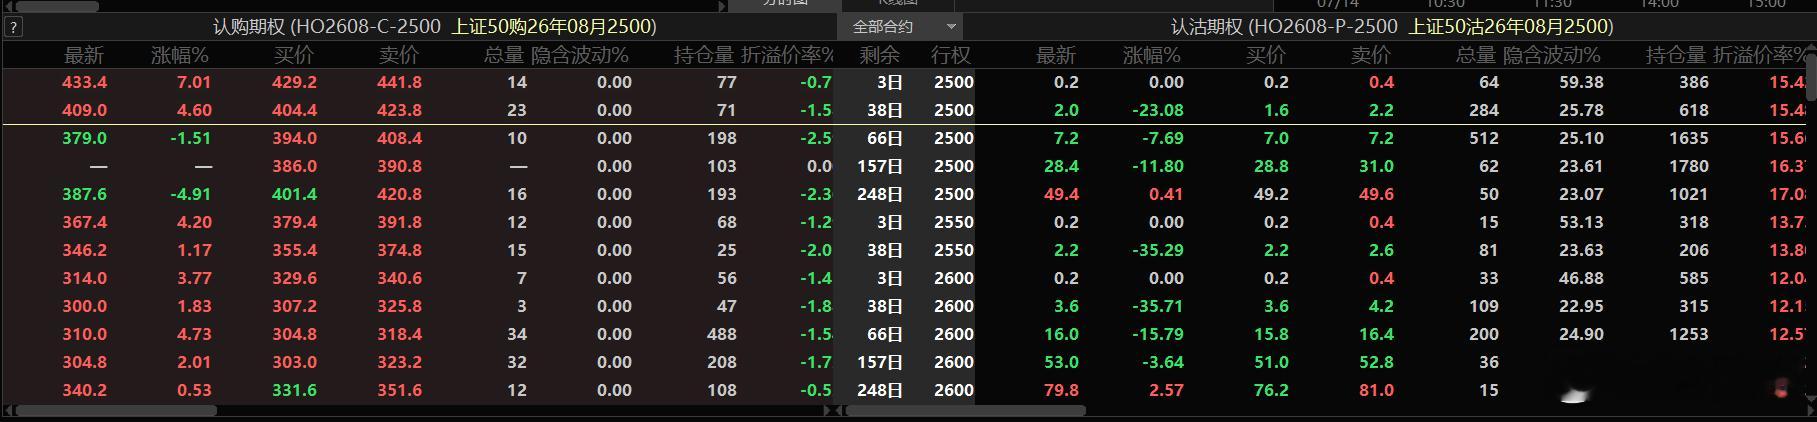This screenshot has width=1817, height=422.
Task: Sort calls by 隐含波动% column header
Action: tap(580, 55)
